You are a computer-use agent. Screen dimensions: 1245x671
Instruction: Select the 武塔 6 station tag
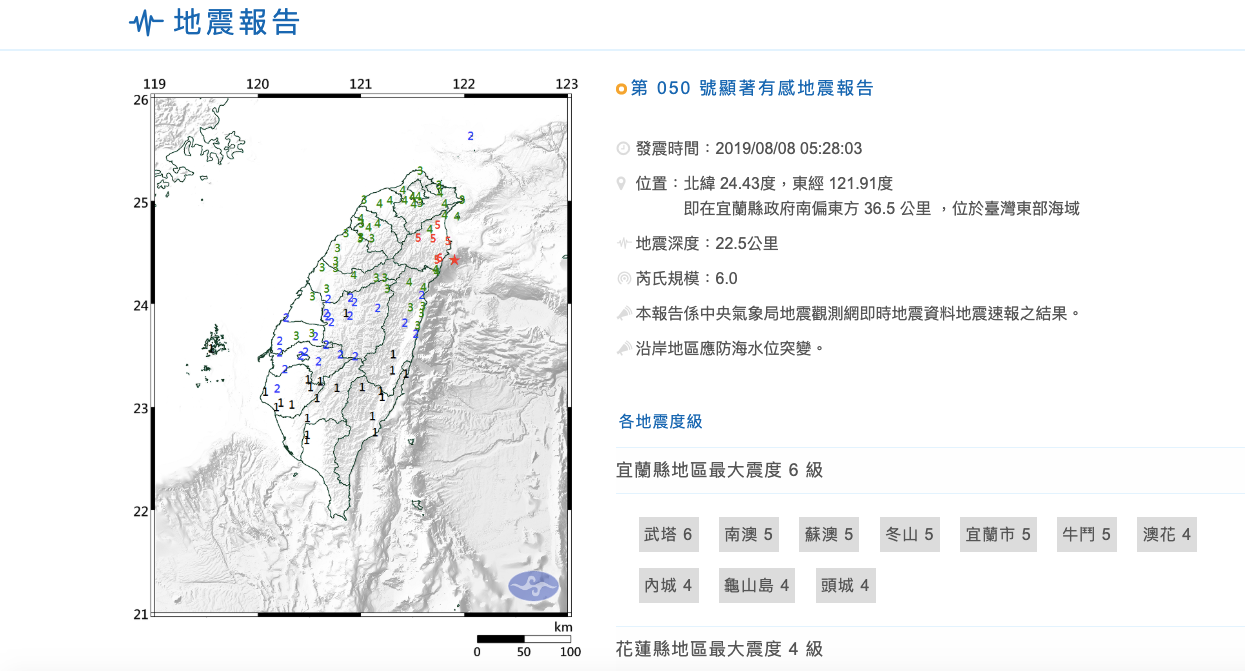pos(668,535)
